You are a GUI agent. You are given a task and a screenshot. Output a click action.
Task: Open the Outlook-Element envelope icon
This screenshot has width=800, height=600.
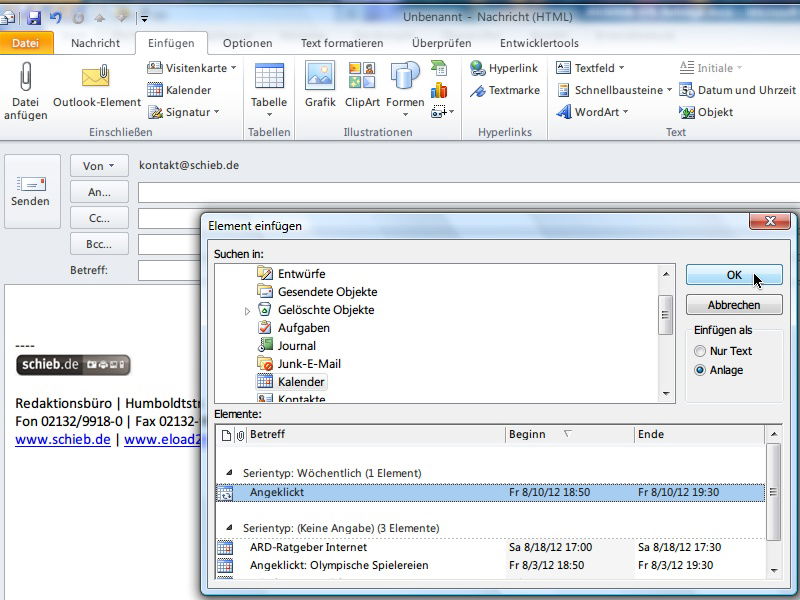coord(96,77)
